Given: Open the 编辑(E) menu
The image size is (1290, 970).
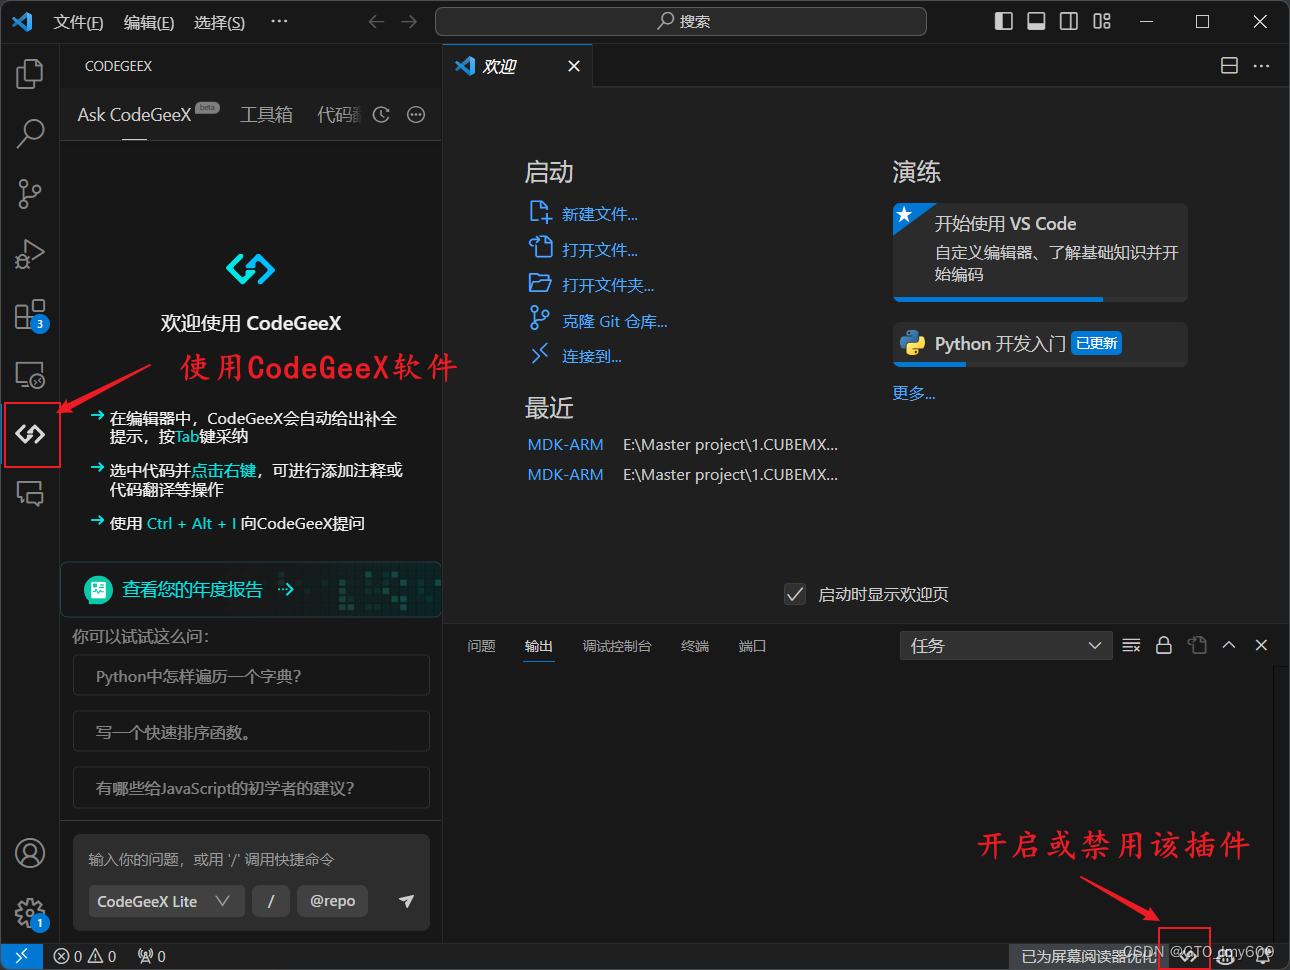Looking at the screenshot, I should [x=149, y=22].
